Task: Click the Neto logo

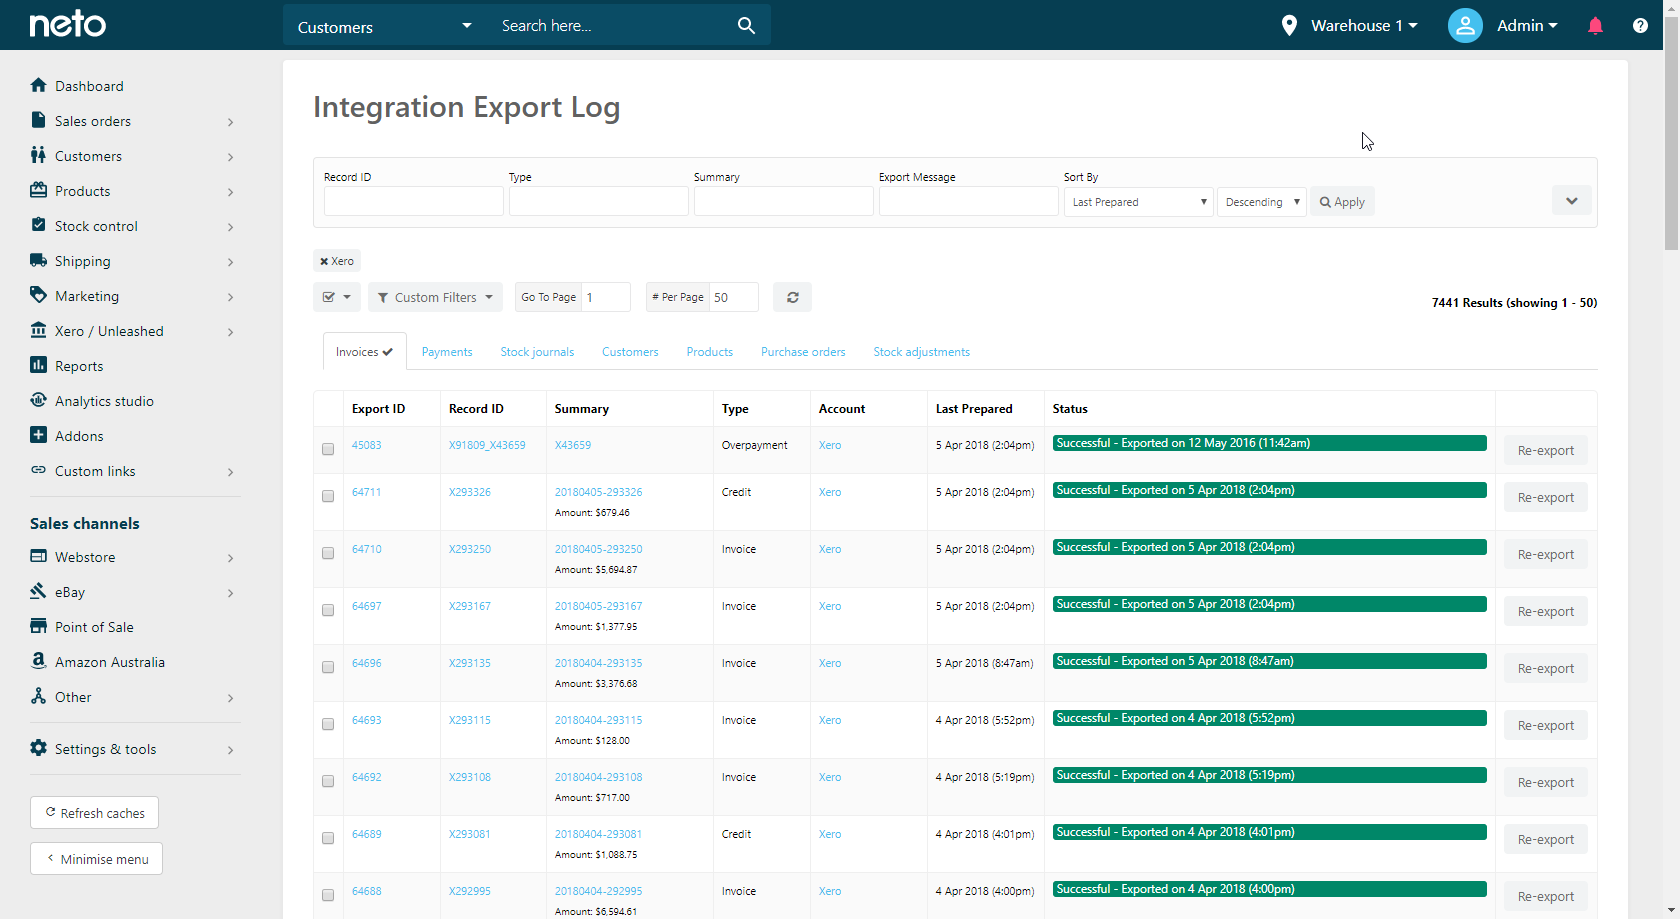Action: coord(68,24)
